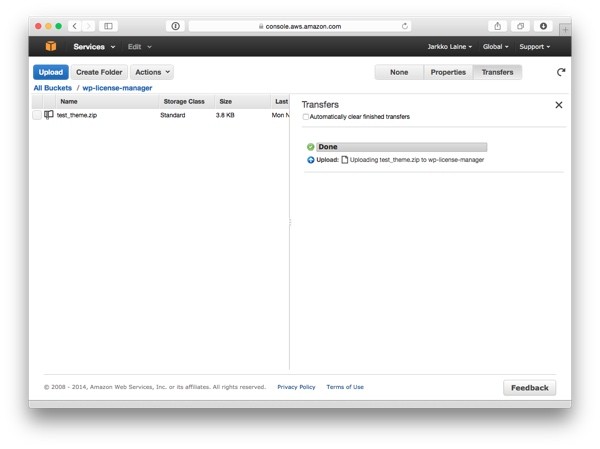
Task: Reload page using address bar refresh icon
Action: 404,26
